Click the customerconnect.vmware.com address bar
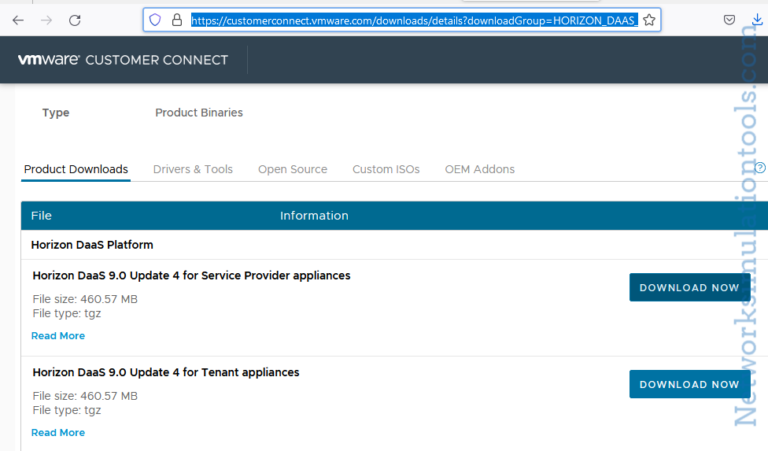 coord(412,20)
